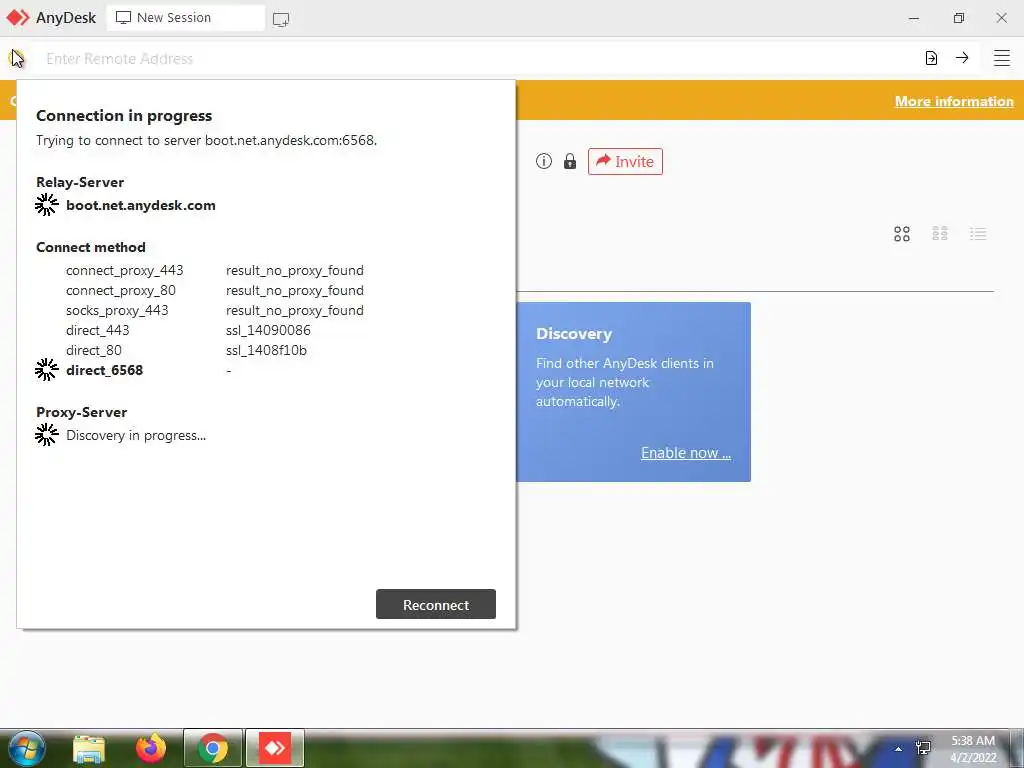
Task: Click the spinner beside direct_6568
Action: point(46,370)
